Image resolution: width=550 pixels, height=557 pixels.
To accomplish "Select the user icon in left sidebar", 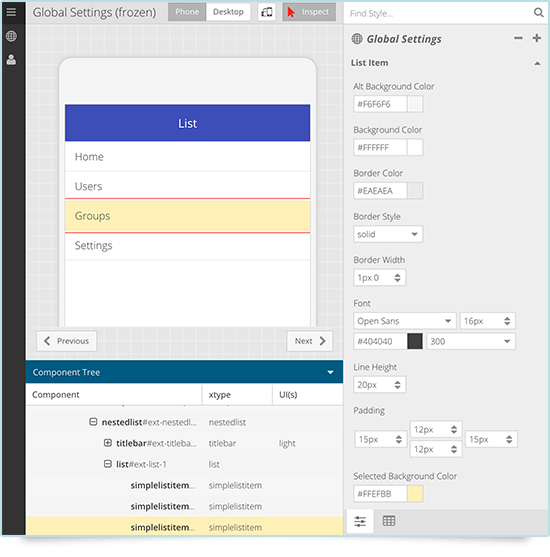I will coord(11,60).
